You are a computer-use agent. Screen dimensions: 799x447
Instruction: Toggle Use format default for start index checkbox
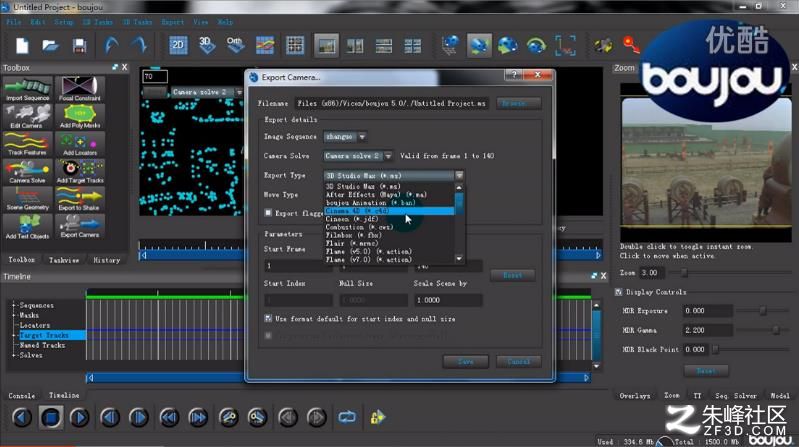point(268,318)
